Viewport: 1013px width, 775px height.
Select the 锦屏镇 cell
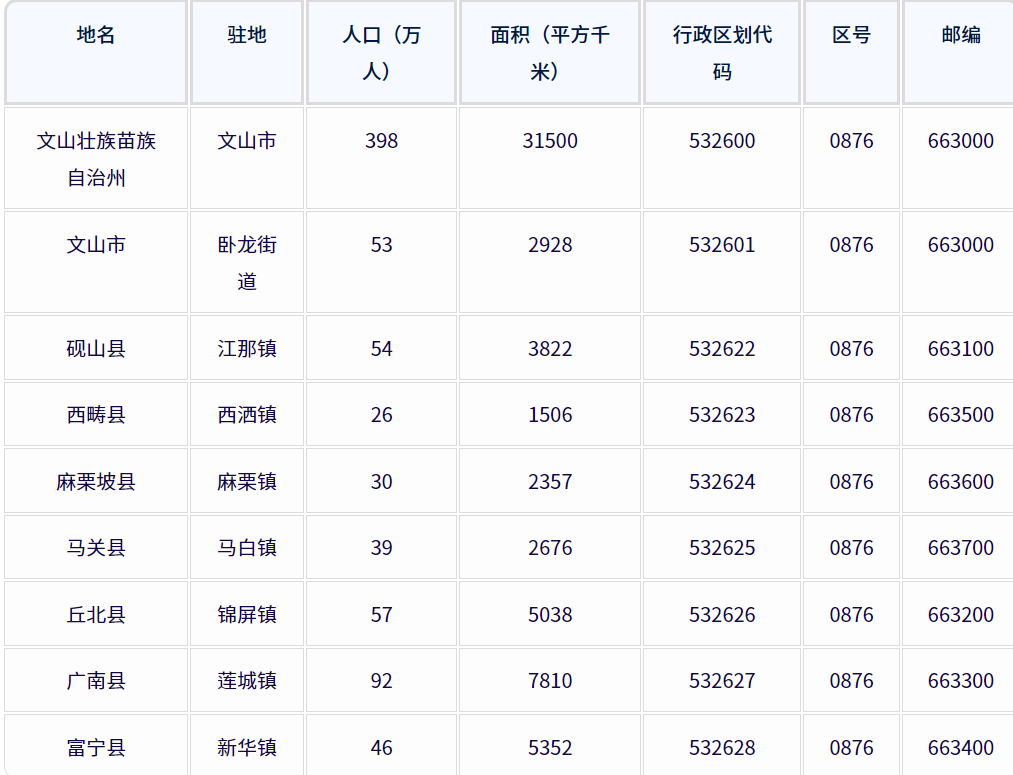pos(247,614)
